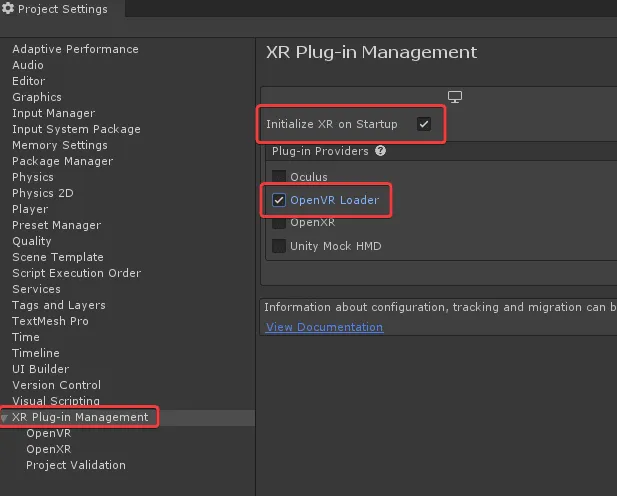Select the OpenVR sub-item in sidebar

coord(48,433)
